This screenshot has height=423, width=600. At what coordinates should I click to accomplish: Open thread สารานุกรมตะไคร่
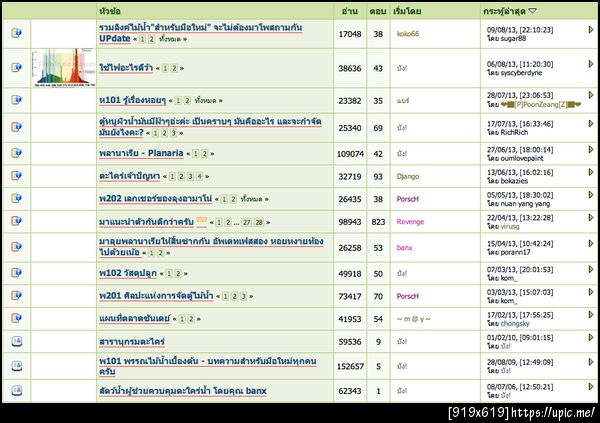tap(132, 341)
